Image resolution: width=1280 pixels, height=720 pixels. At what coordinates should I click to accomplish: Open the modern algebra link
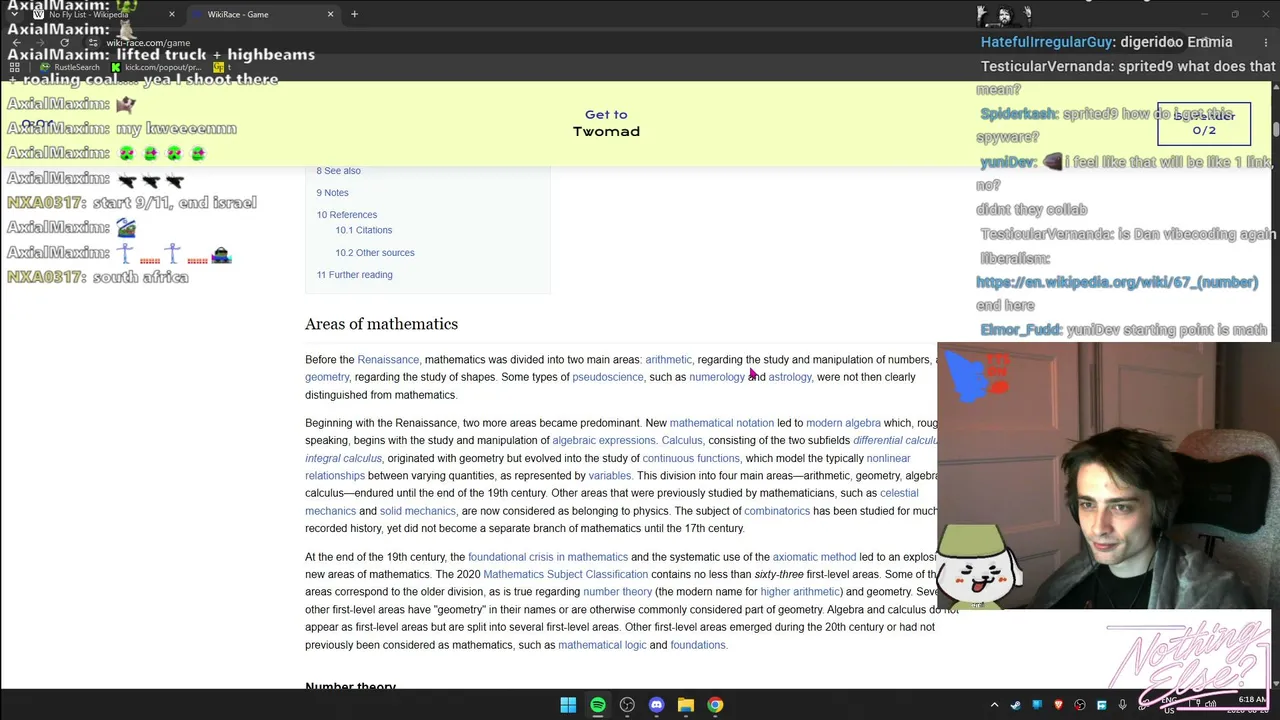click(x=843, y=423)
